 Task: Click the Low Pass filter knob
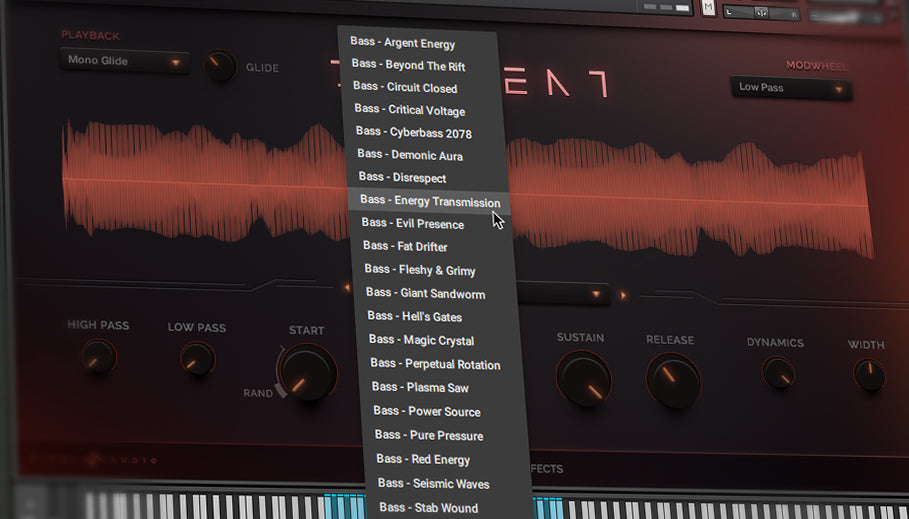pyautogui.click(x=198, y=359)
